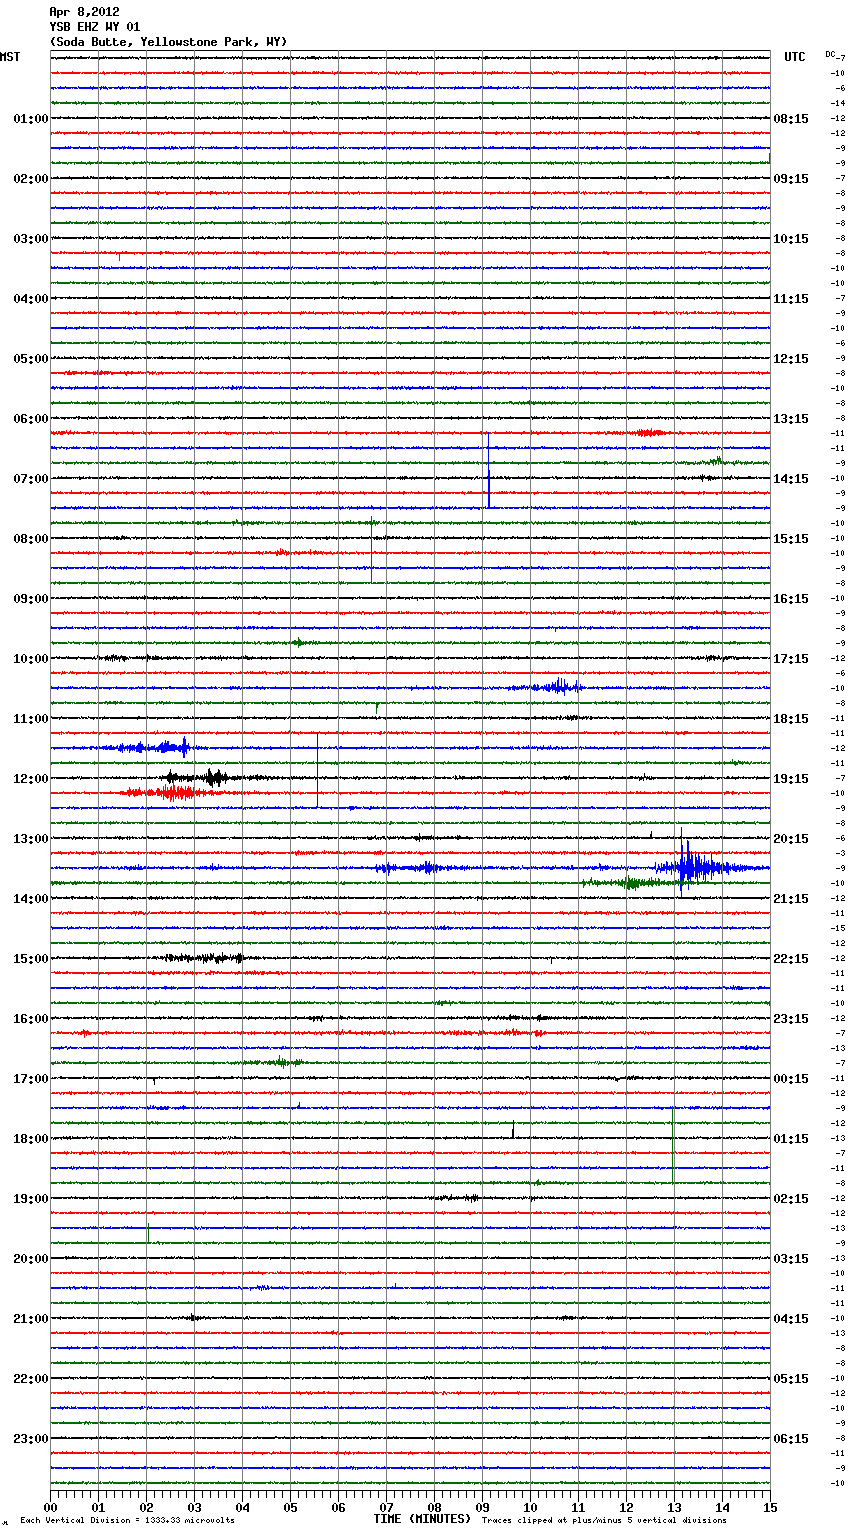The width and height of the screenshot is (850, 1534).
Task: Click the '02:15' UTC time label
Action: [791, 1199]
